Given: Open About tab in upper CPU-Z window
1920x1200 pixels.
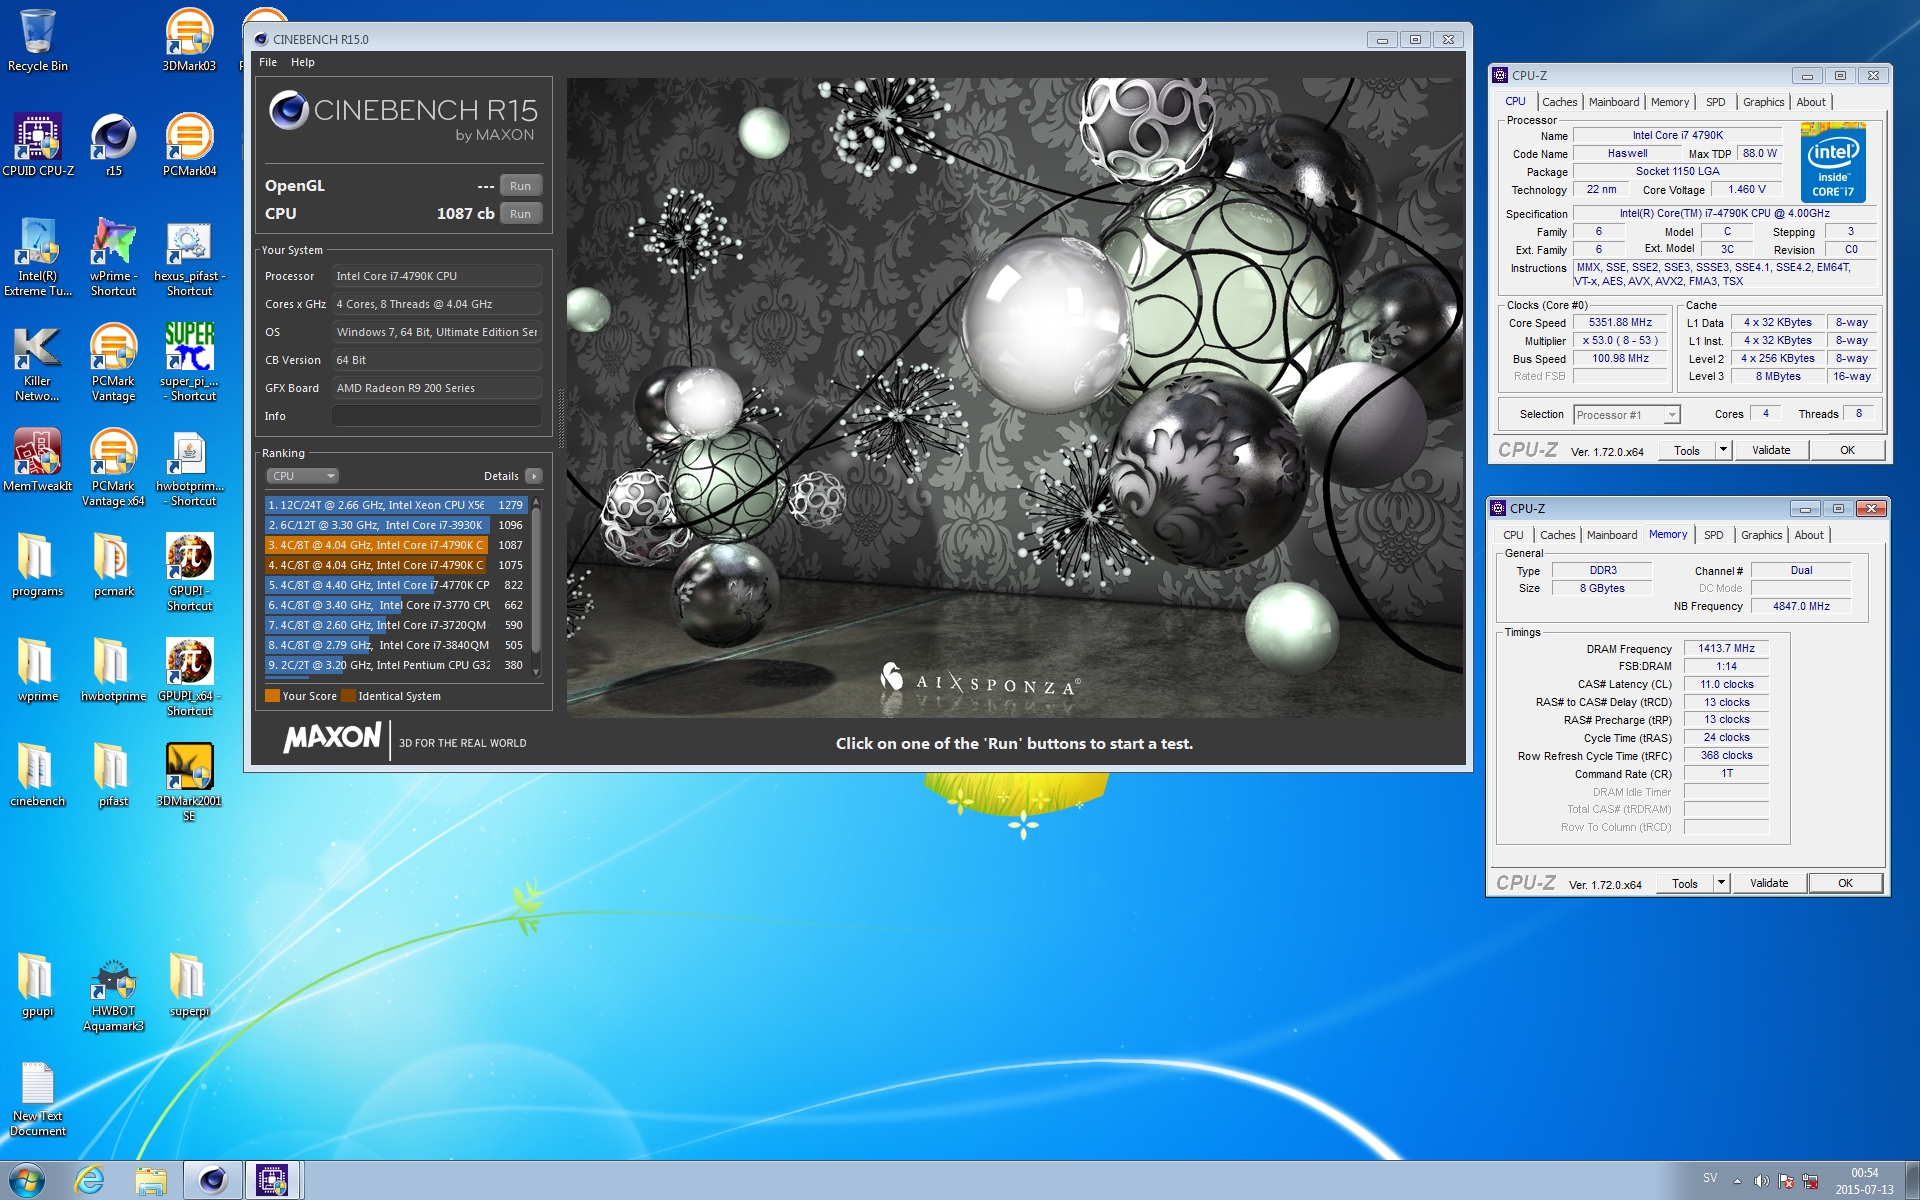Looking at the screenshot, I should pyautogui.click(x=1810, y=102).
